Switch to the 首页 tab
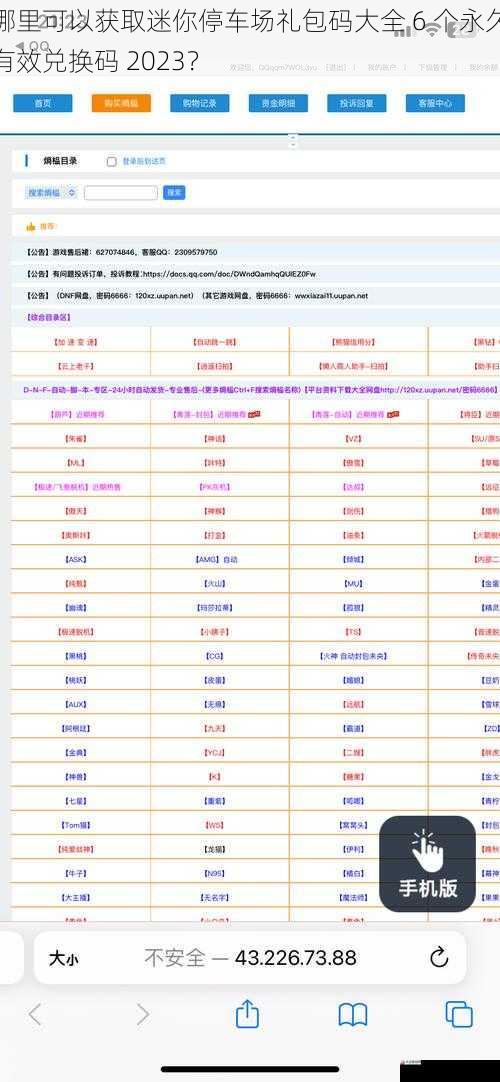The width and height of the screenshot is (500, 1082). (x=43, y=103)
